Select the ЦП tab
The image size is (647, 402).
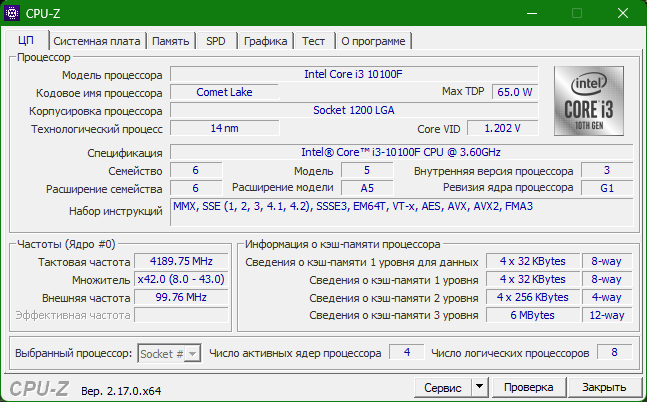25,41
